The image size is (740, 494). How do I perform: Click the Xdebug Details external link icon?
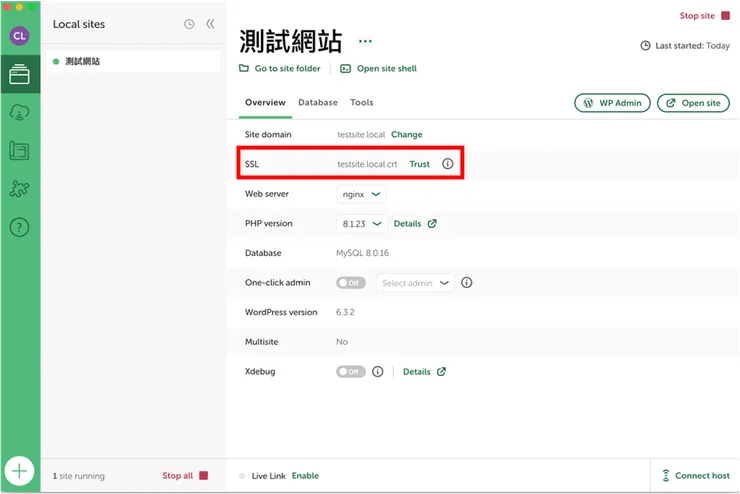441,372
